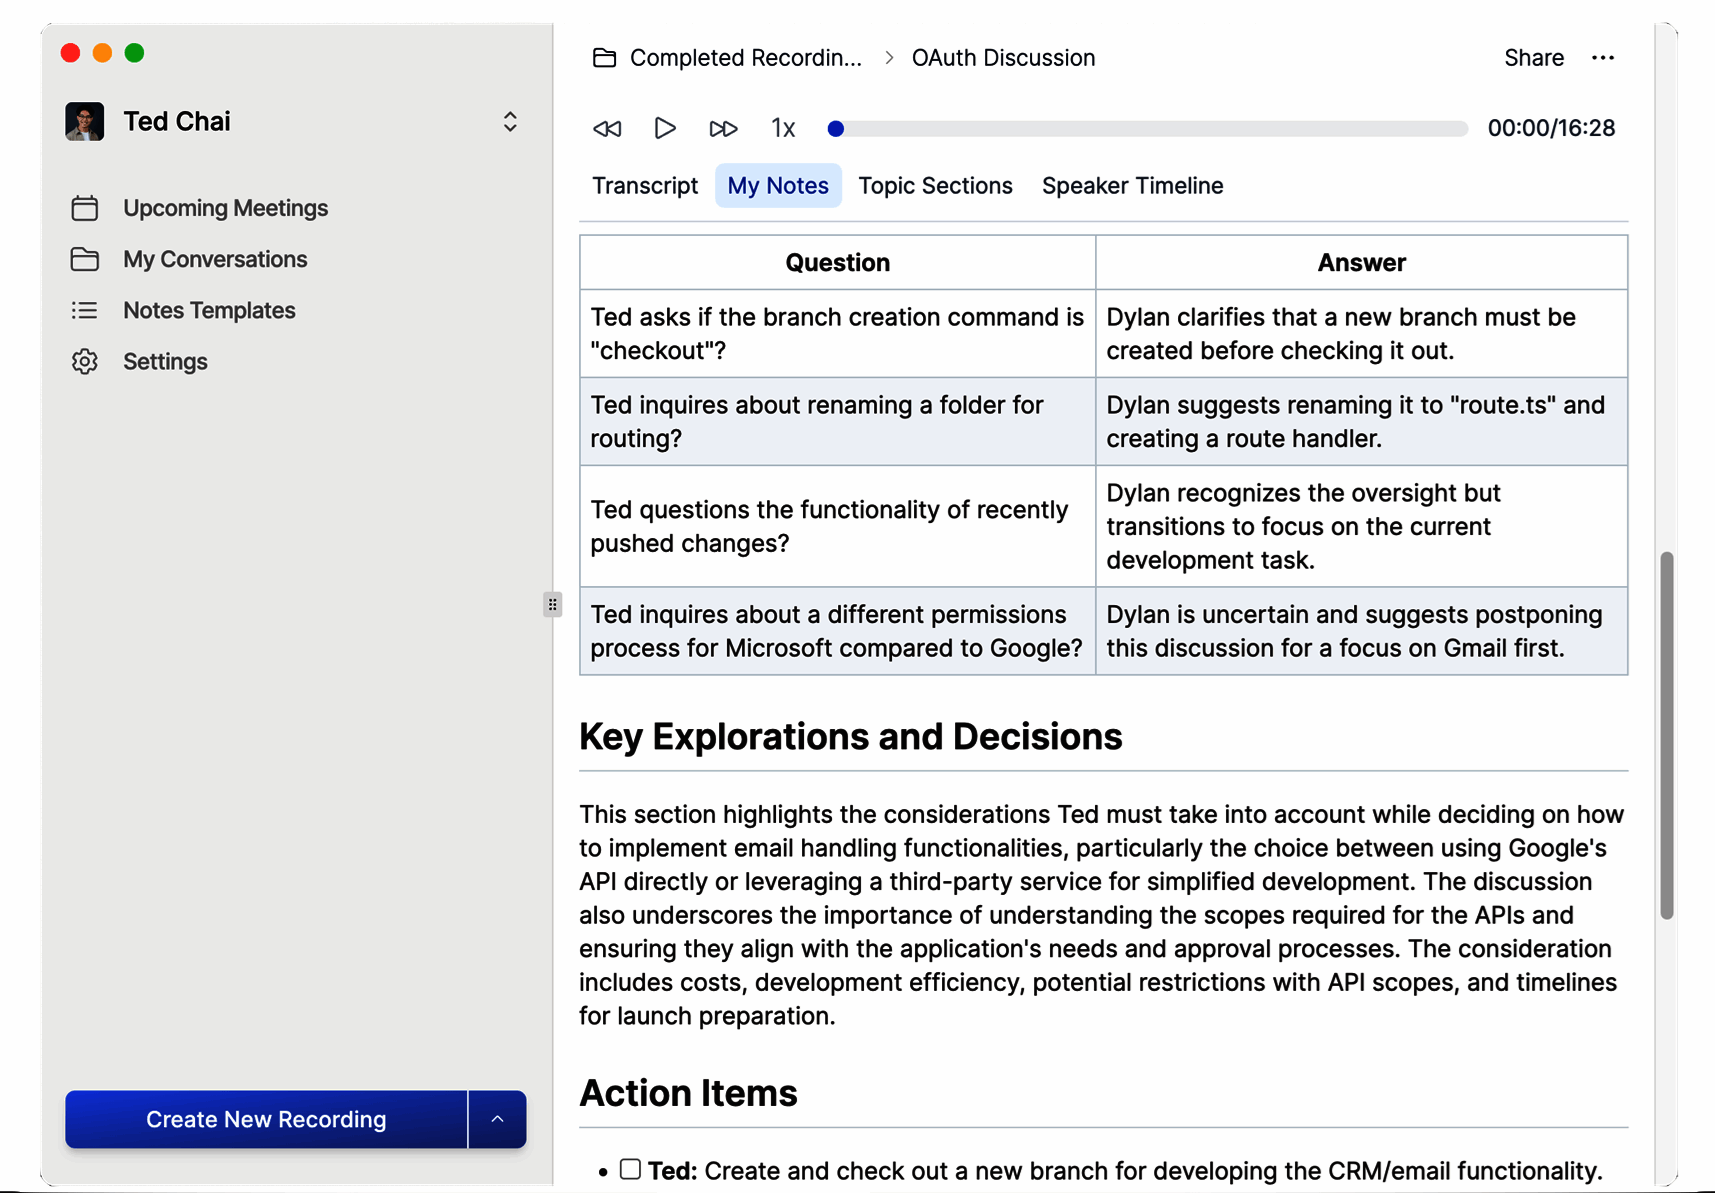Click the Settings gear icon
This screenshot has width=1715, height=1193.
point(85,362)
